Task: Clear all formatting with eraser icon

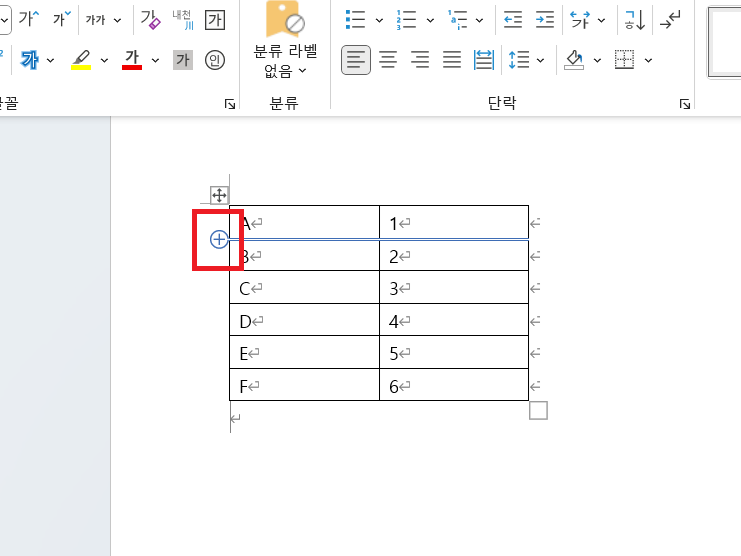Action: coord(150,19)
